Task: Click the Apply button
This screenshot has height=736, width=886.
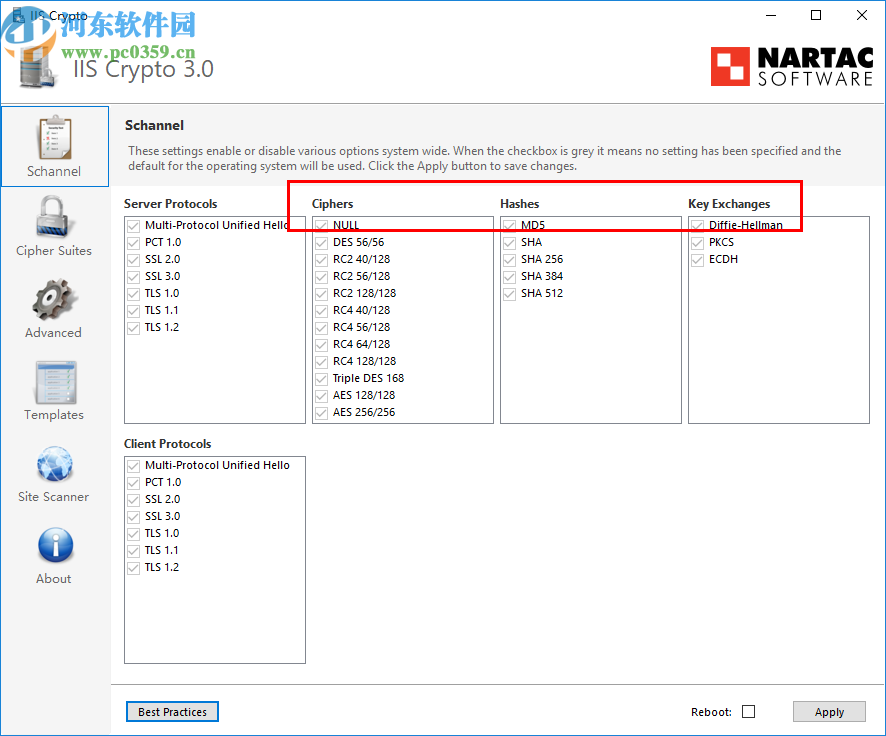Action: [829, 712]
